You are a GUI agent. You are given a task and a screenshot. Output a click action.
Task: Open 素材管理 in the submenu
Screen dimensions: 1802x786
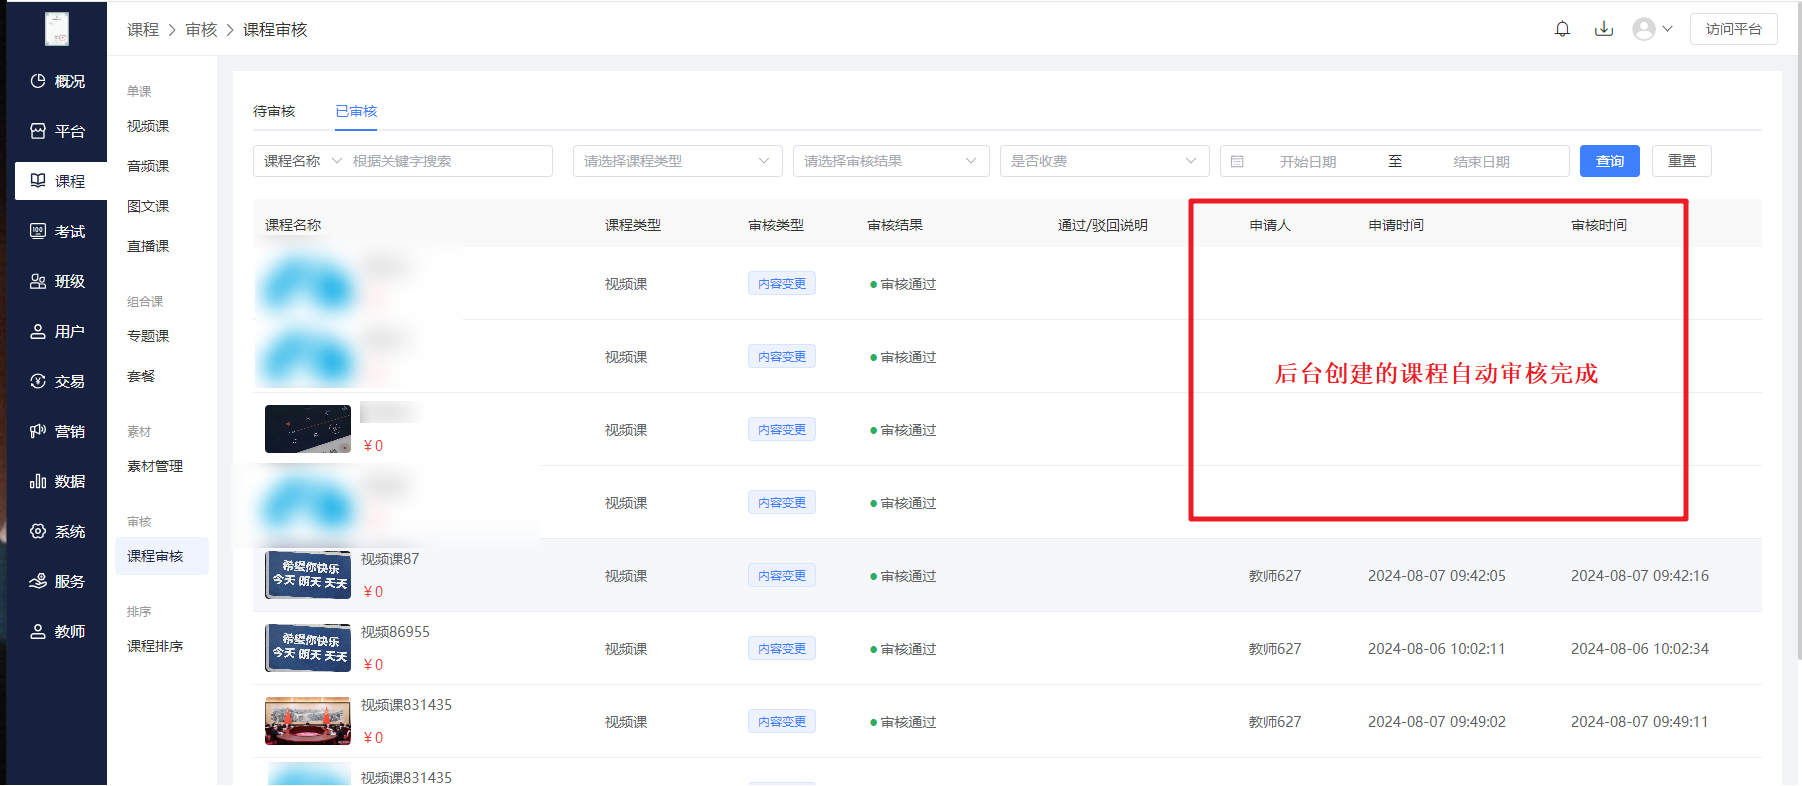(155, 466)
